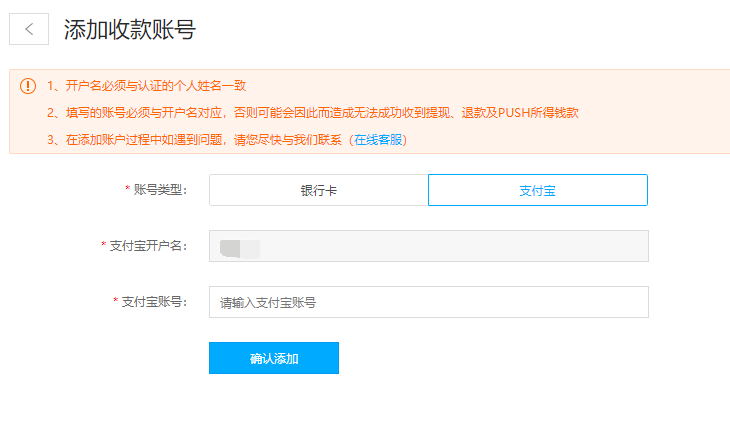
Task: Select 支付宝 as the account type
Action: coord(537,190)
